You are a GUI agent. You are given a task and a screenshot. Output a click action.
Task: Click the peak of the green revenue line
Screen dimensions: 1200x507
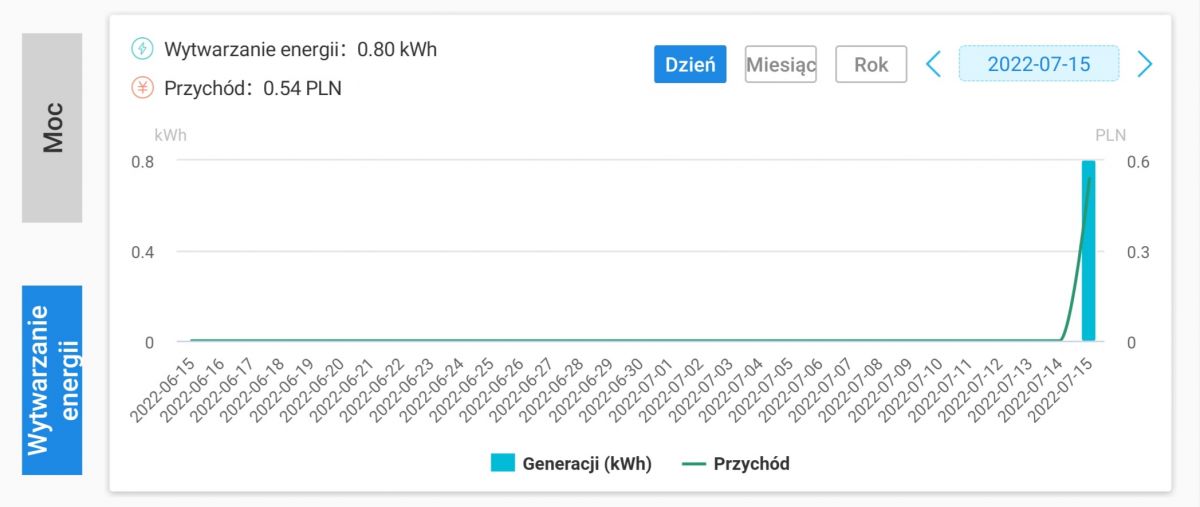(1089, 178)
